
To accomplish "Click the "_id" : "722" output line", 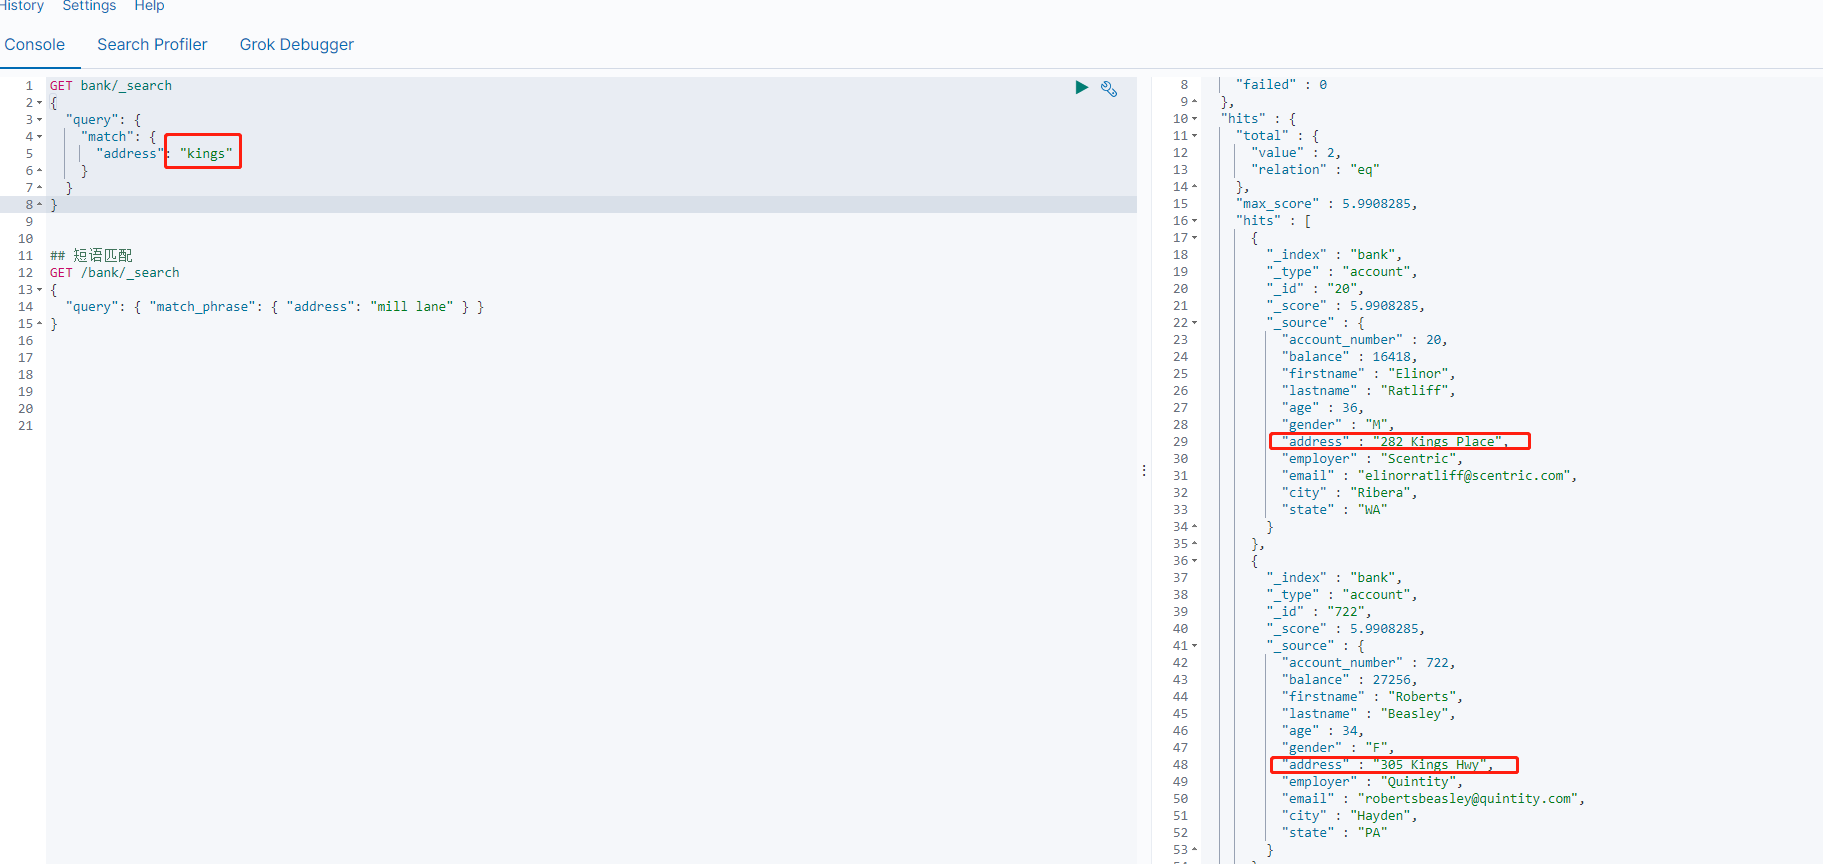I will coord(1319,612).
